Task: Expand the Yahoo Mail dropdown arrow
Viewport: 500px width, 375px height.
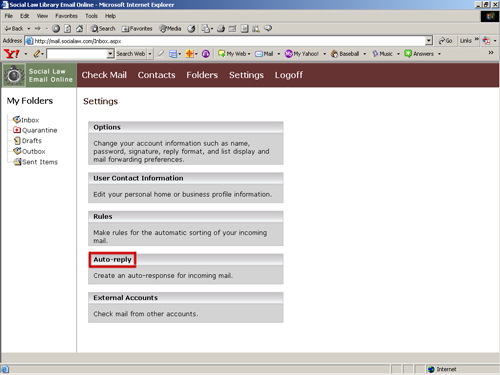Action: pyautogui.click(x=278, y=54)
